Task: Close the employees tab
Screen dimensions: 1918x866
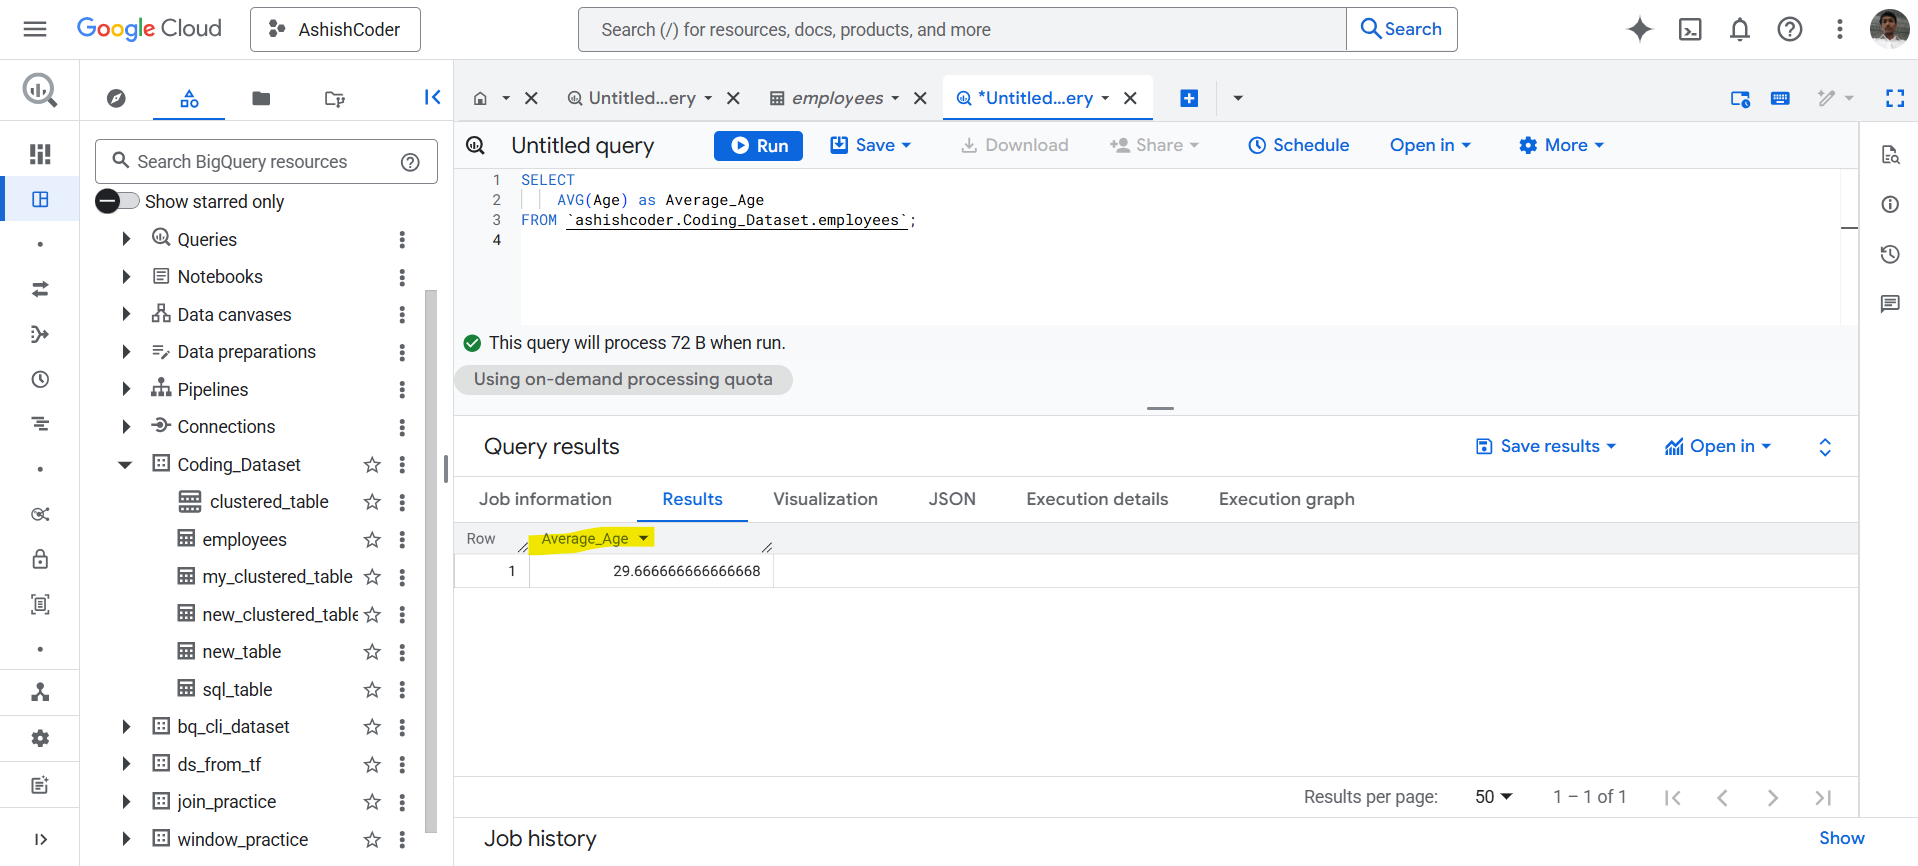Action: pyautogui.click(x=921, y=98)
